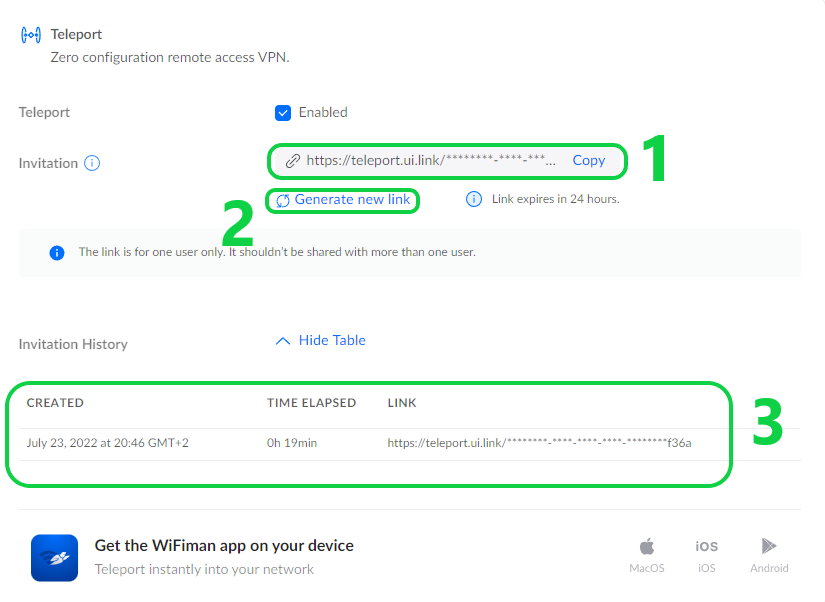Click the Generate new link text
This screenshot has height=602, width=825.
pyautogui.click(x=352, y=200)
